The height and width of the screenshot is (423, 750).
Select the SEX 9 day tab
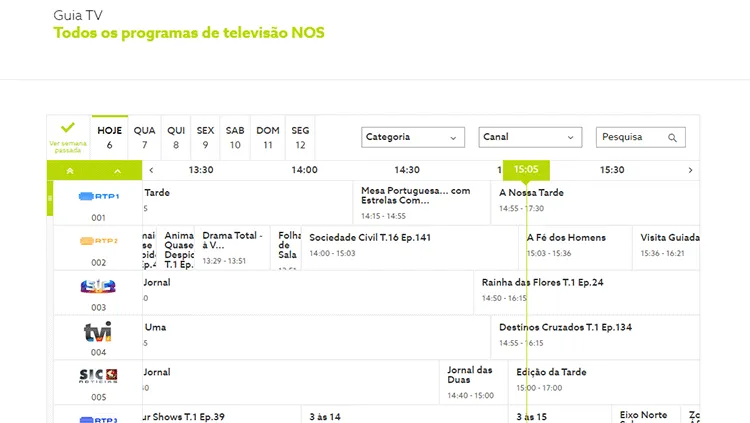tap(205, 137)
